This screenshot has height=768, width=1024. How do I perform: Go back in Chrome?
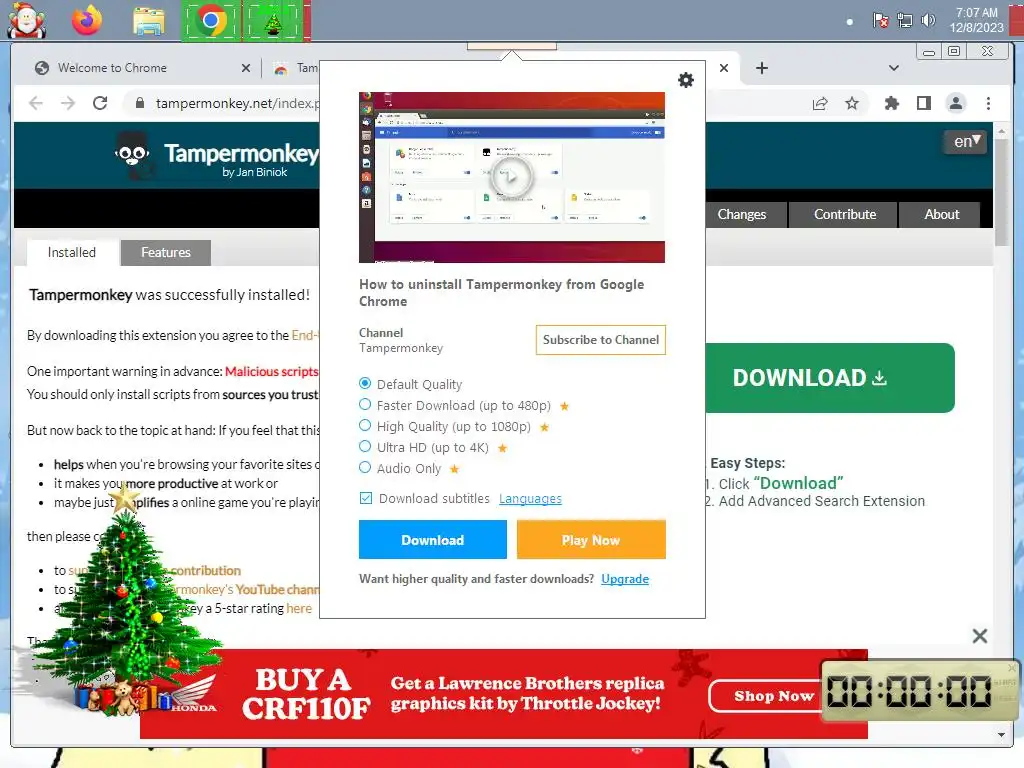[36, 103]
